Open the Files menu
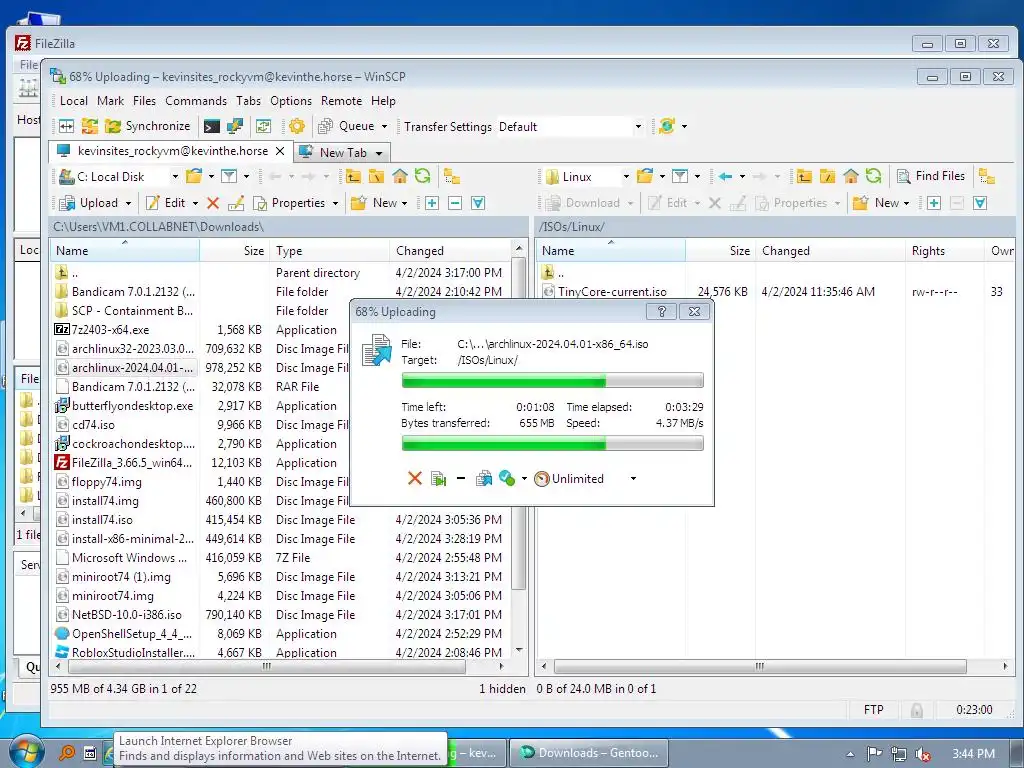The height and width of the screenshot is (768, 1024). click(x=144, y=101)
